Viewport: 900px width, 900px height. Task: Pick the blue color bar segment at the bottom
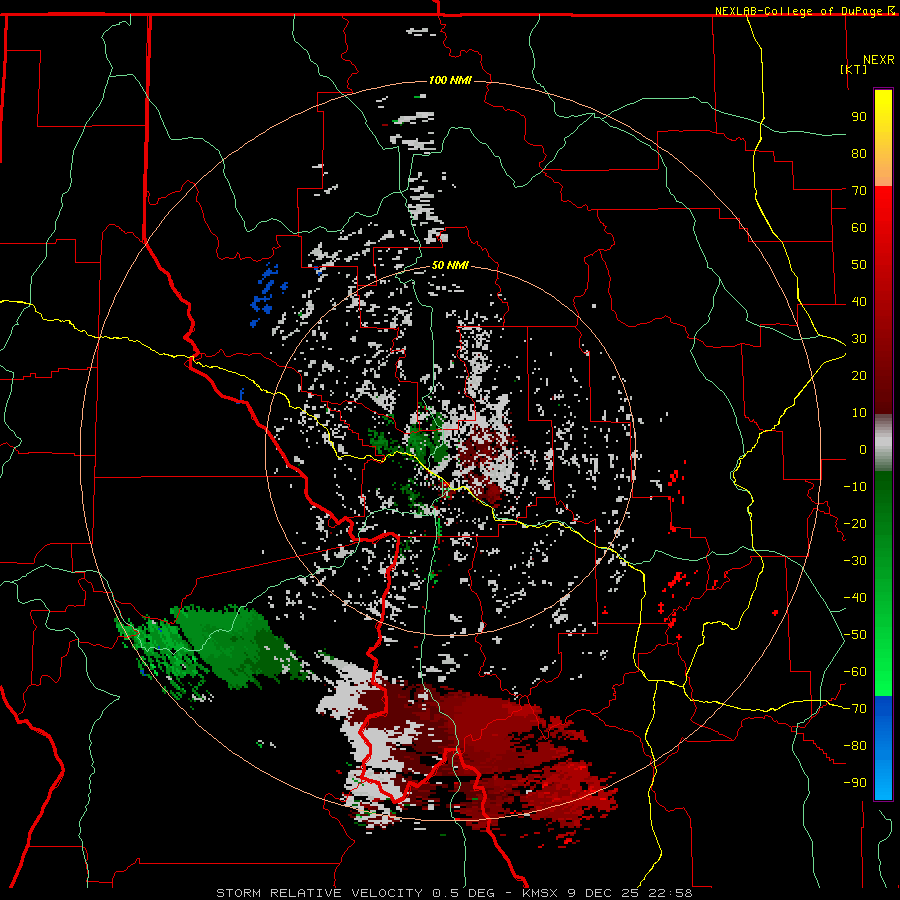[x=883, y=747]
